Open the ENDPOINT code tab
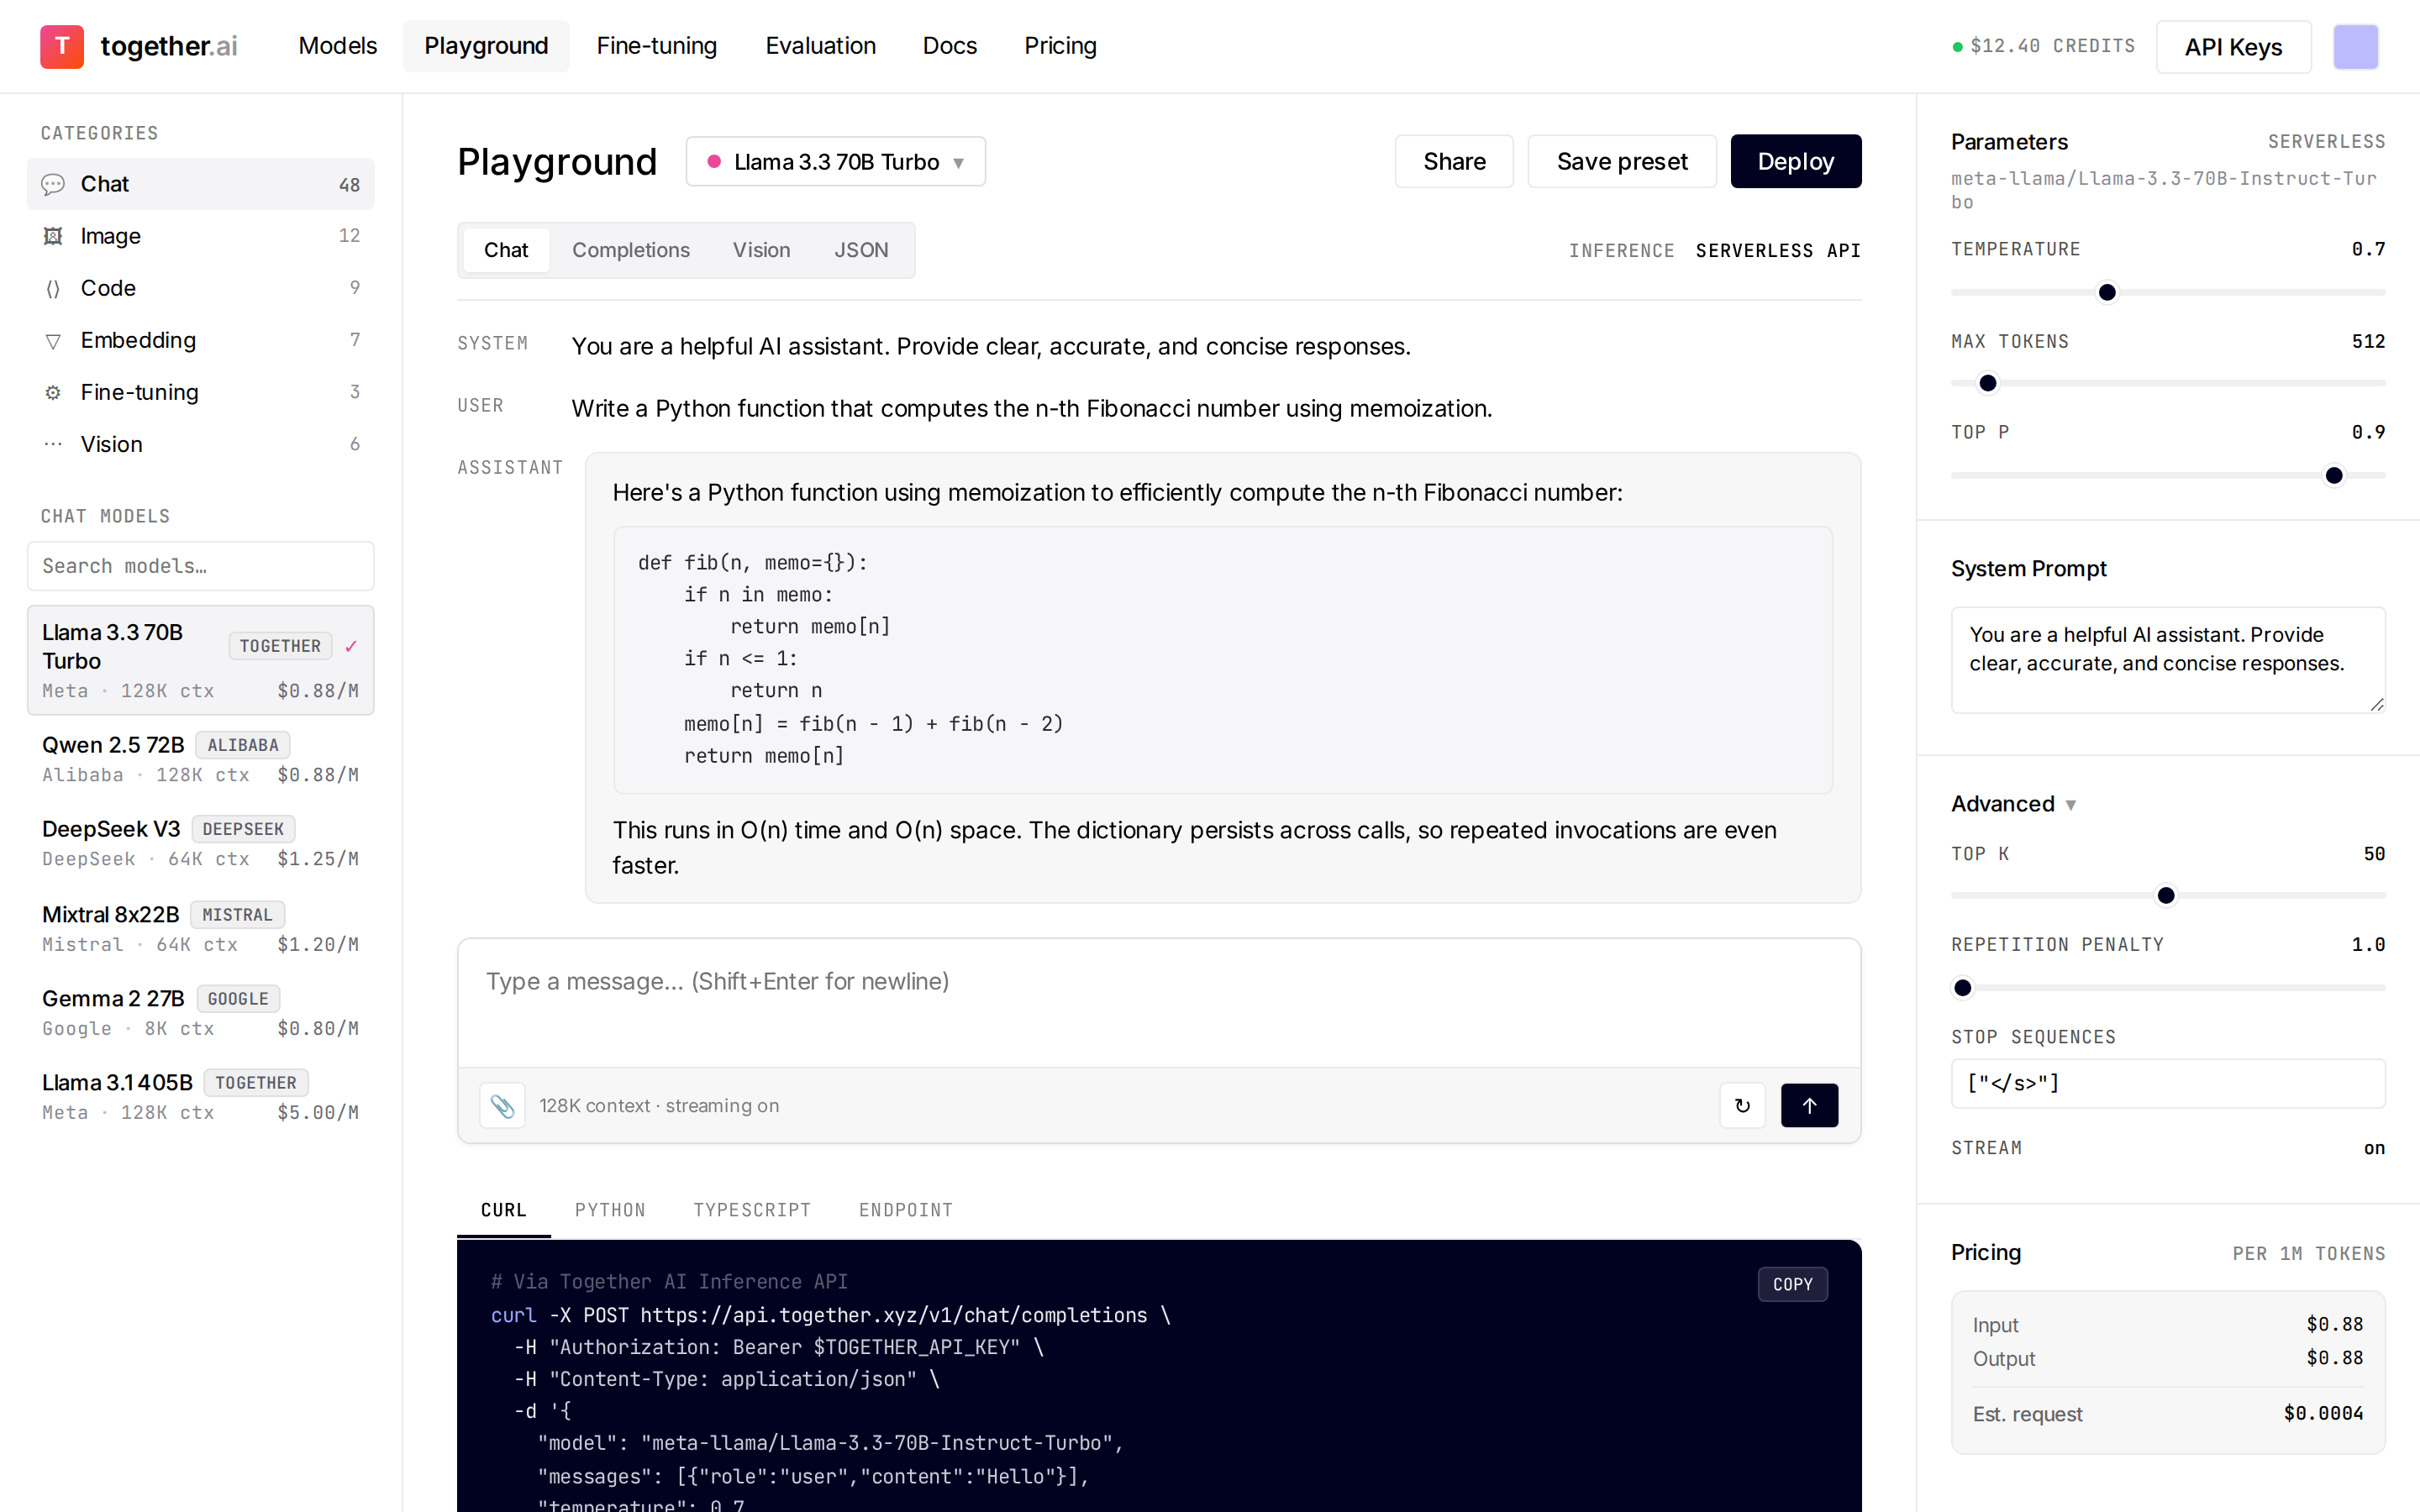Screen dimensions: 2420x1512 [x=905, y=1210]
